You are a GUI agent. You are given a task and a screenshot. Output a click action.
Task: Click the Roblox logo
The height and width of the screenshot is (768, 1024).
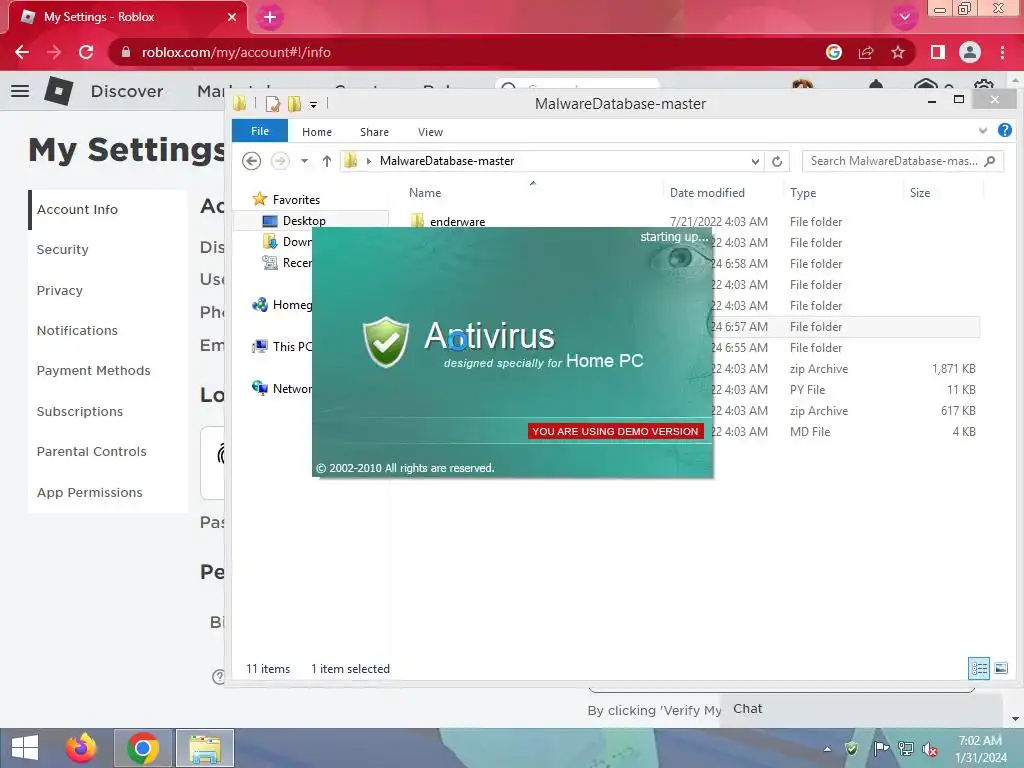tap(58, 91)
